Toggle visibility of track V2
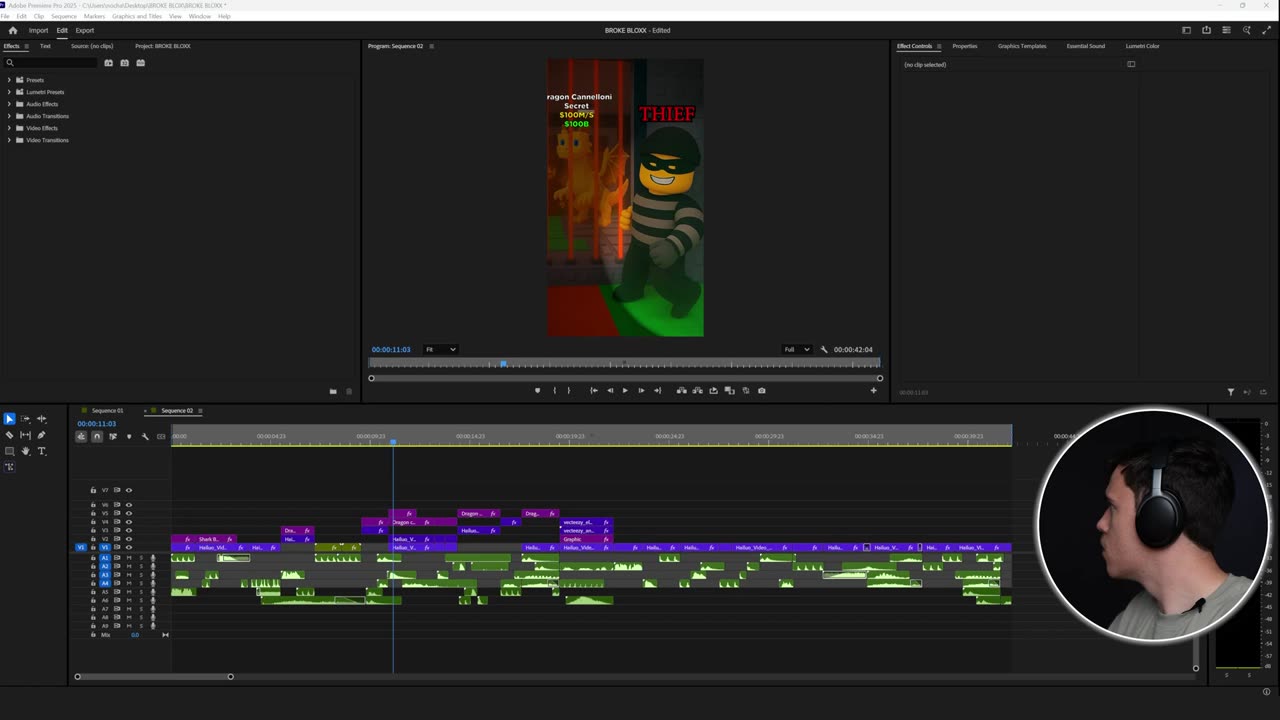This screenshot has height=720, width=1280. pyautogui.click(x=129, y=539)
